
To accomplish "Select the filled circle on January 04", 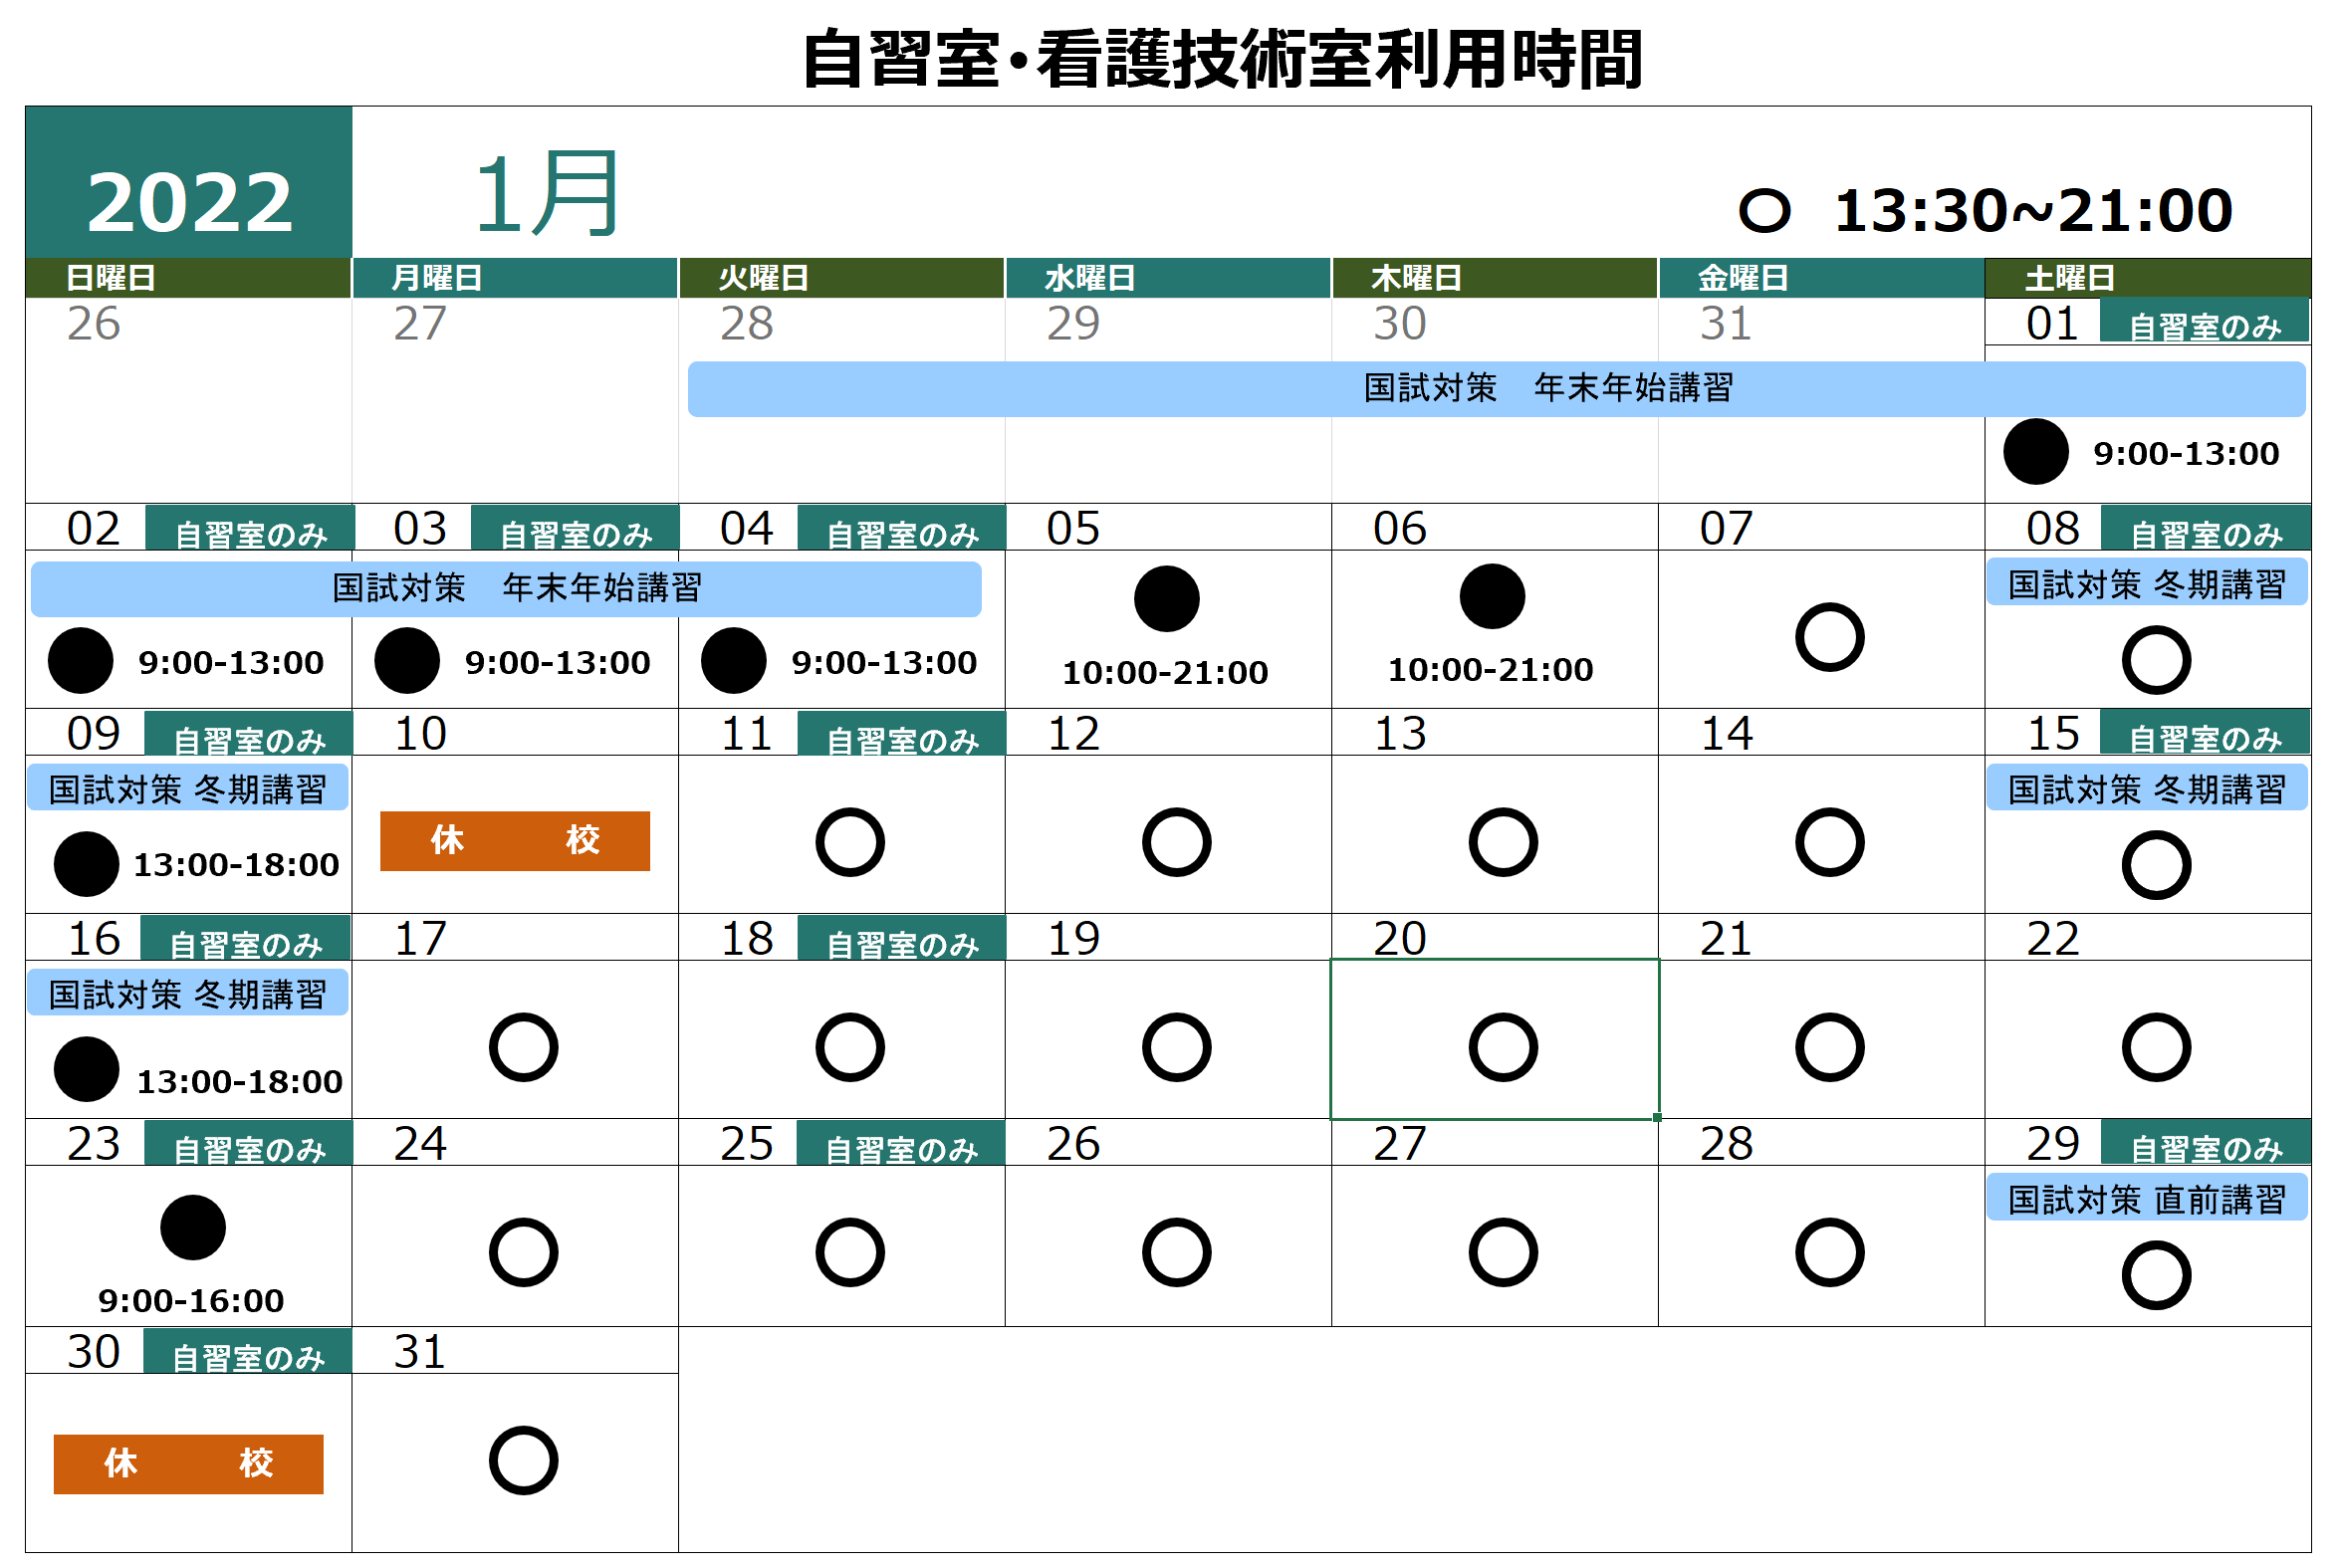I will tap(734, 661).
